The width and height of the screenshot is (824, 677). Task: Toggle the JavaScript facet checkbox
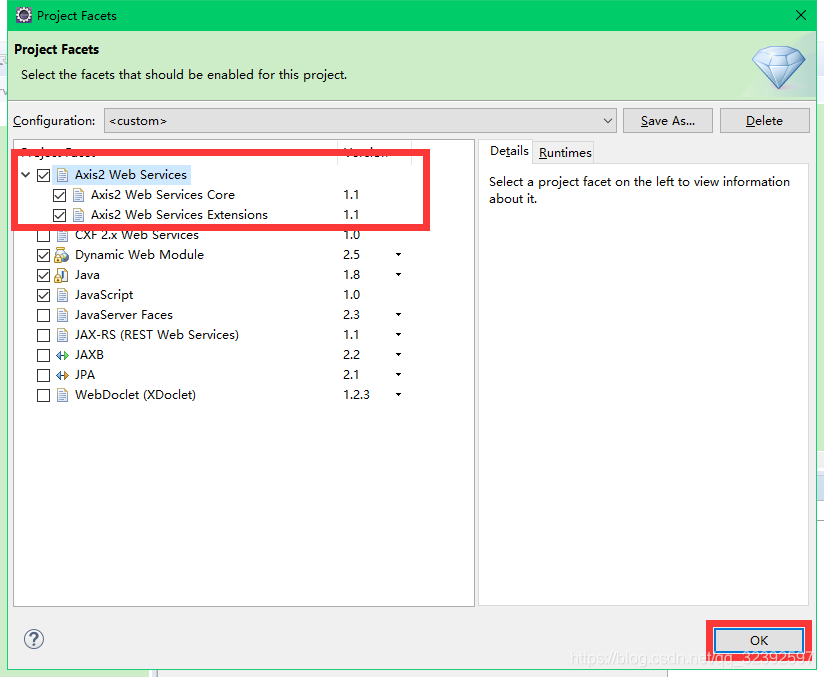(44, 295)
